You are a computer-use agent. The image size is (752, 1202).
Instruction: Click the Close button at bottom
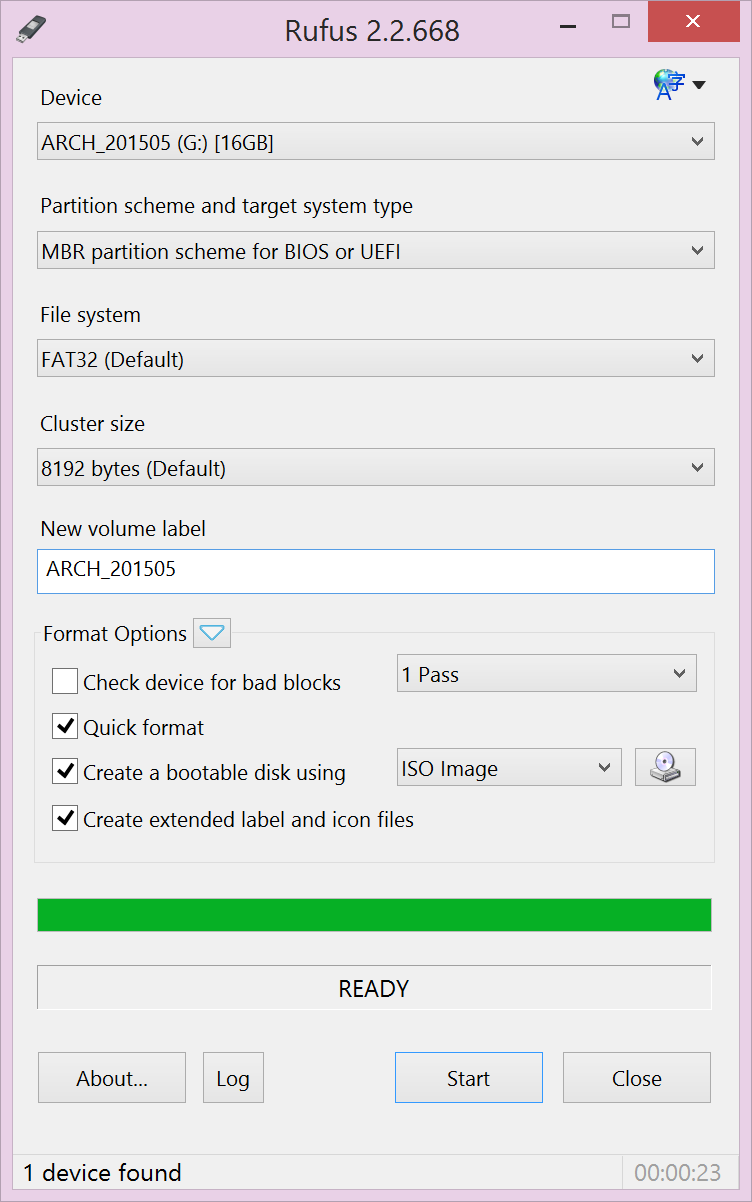point(637,1078)
